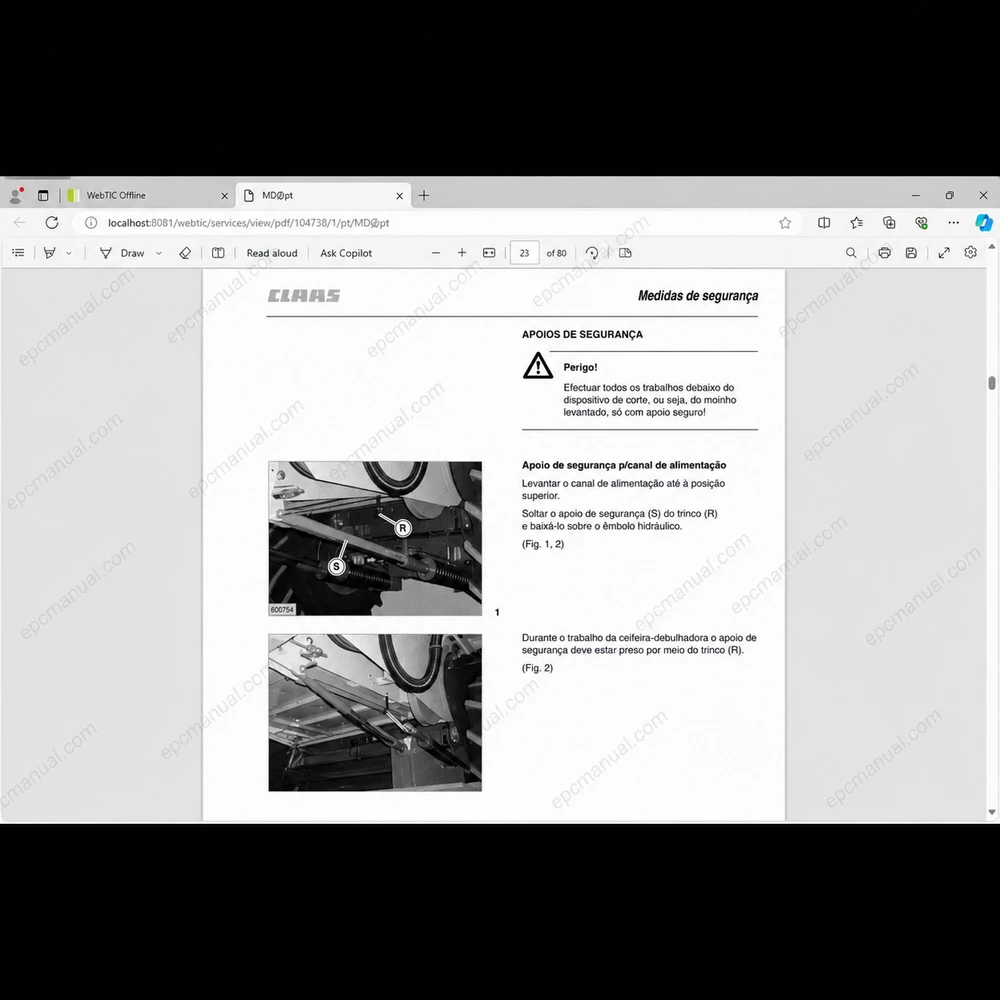
Task: Select the Highlight tool
Action: pyautogui.click(x=49, y=253)
